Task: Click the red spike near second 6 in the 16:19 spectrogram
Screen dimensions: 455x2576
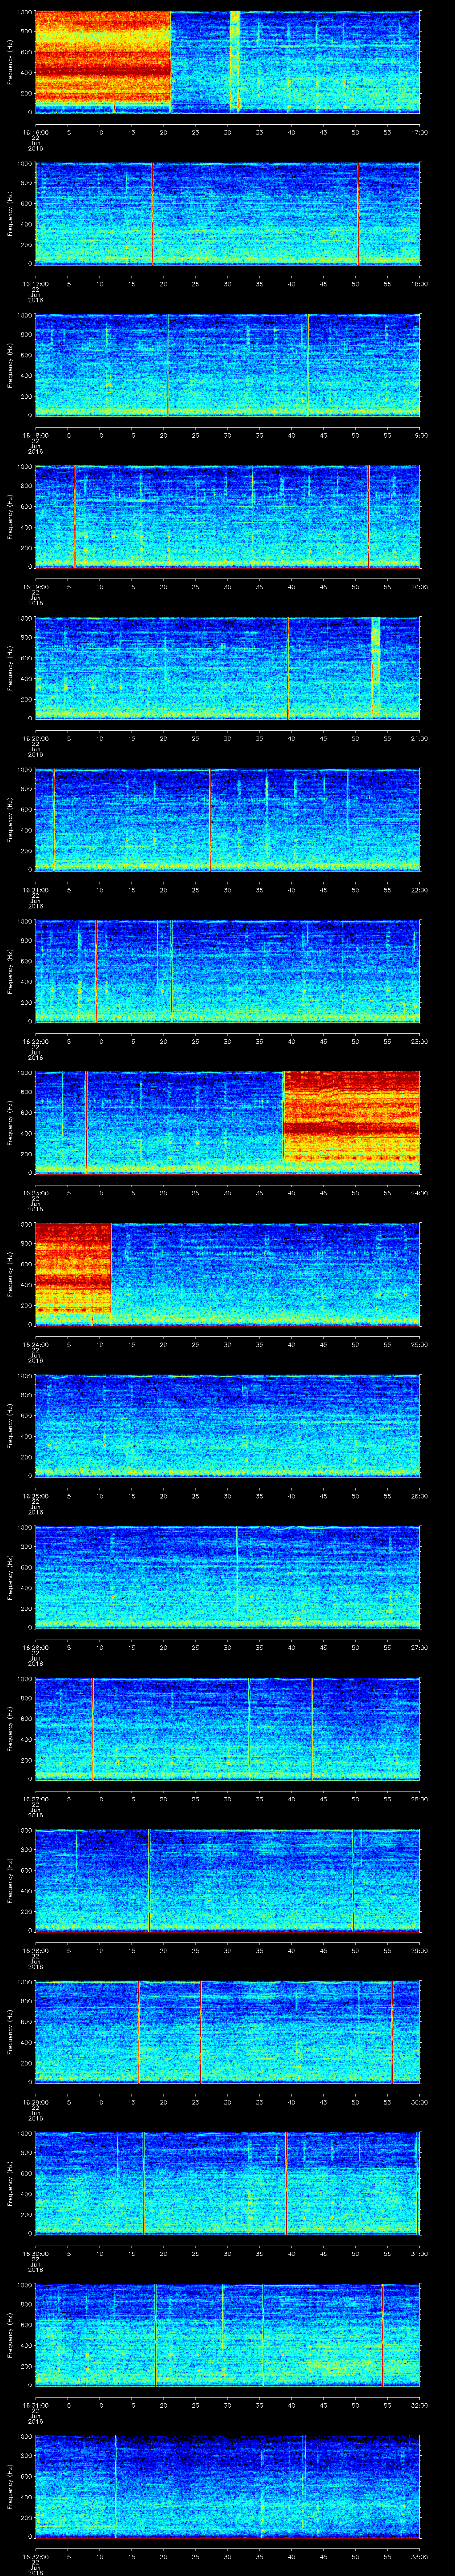Action: [x=74, y=516]
